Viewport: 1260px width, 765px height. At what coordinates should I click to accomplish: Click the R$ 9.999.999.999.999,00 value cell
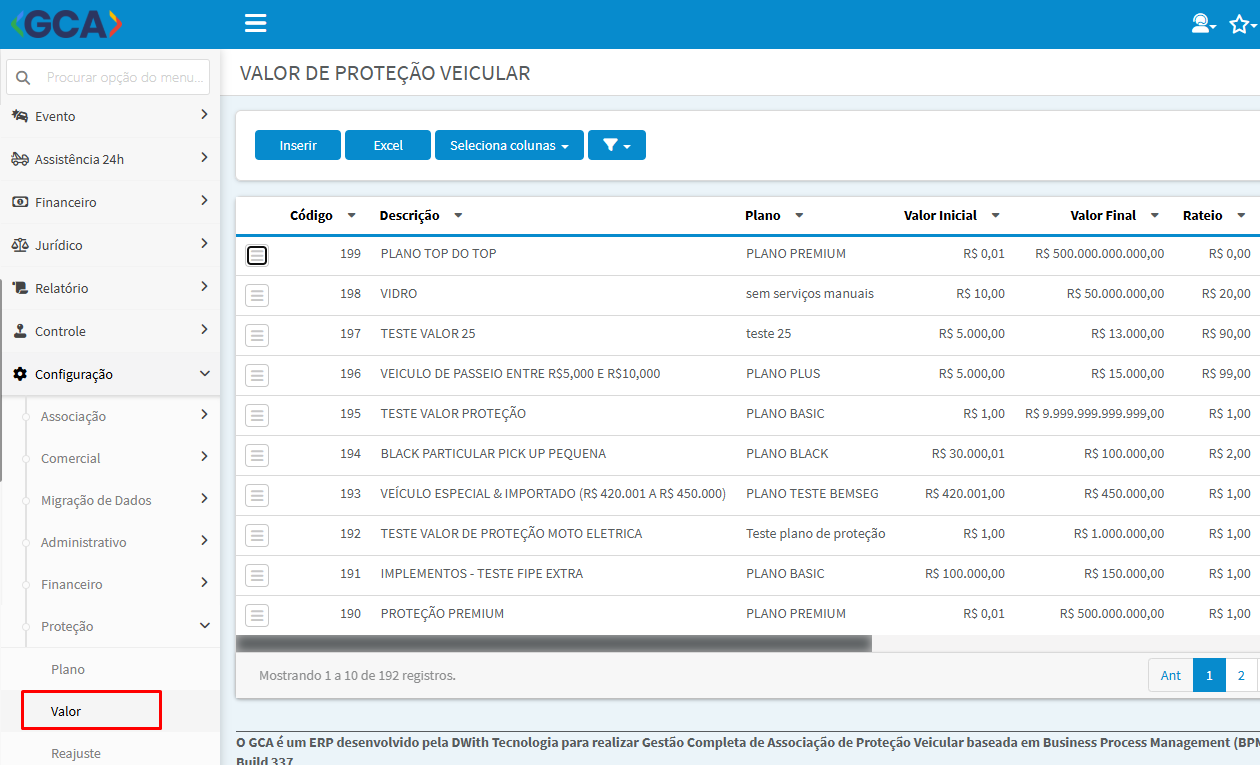tap(1094, 413)
